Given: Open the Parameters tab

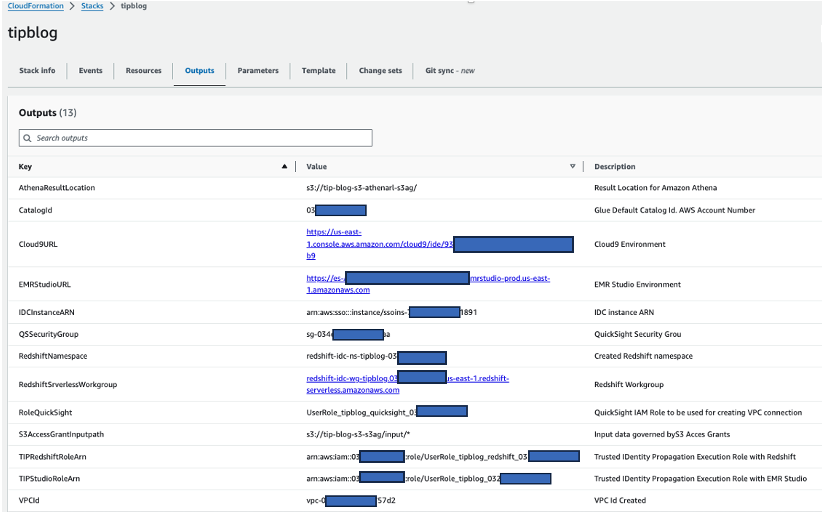Looking at the screenshot, I should (x=258, y=70).
